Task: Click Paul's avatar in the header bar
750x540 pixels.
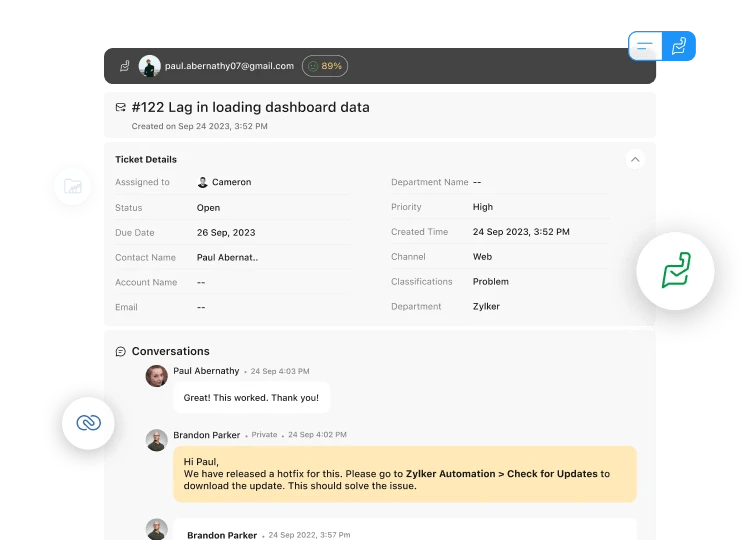Action: (150, 66)
